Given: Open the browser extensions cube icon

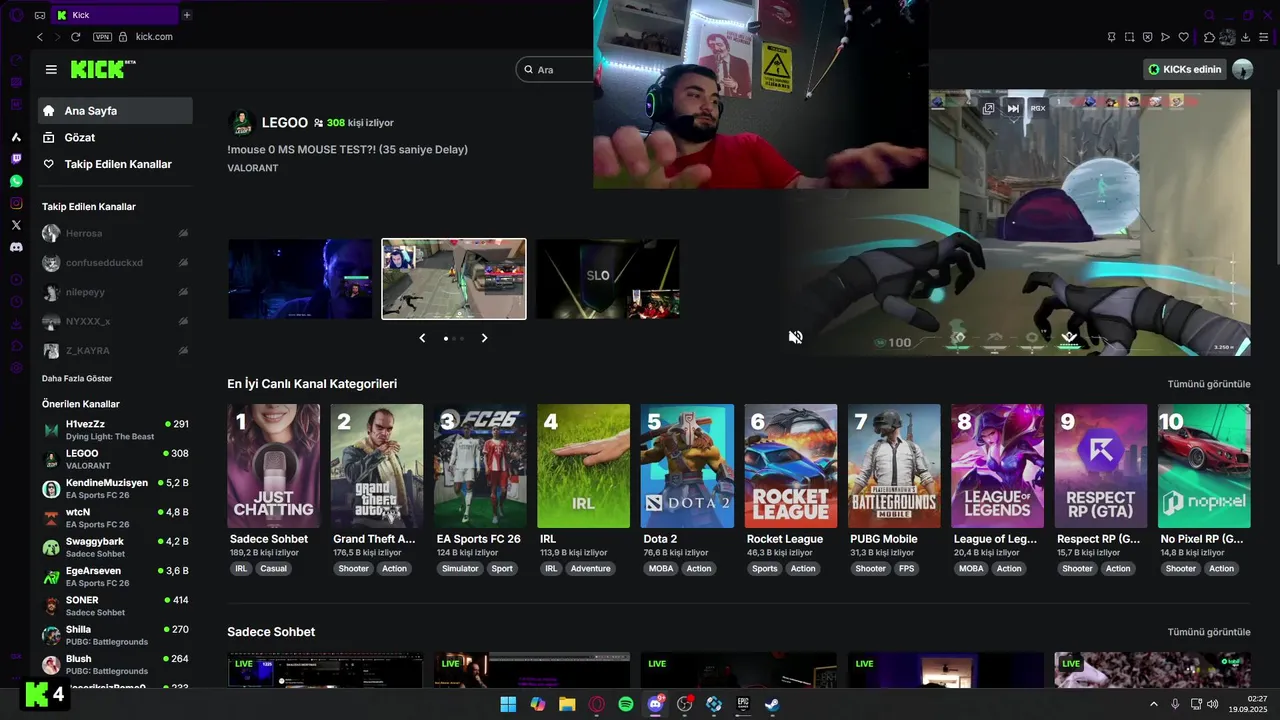Looking at the screenshot, I should pyautogui.click(x=1209, y=37).
